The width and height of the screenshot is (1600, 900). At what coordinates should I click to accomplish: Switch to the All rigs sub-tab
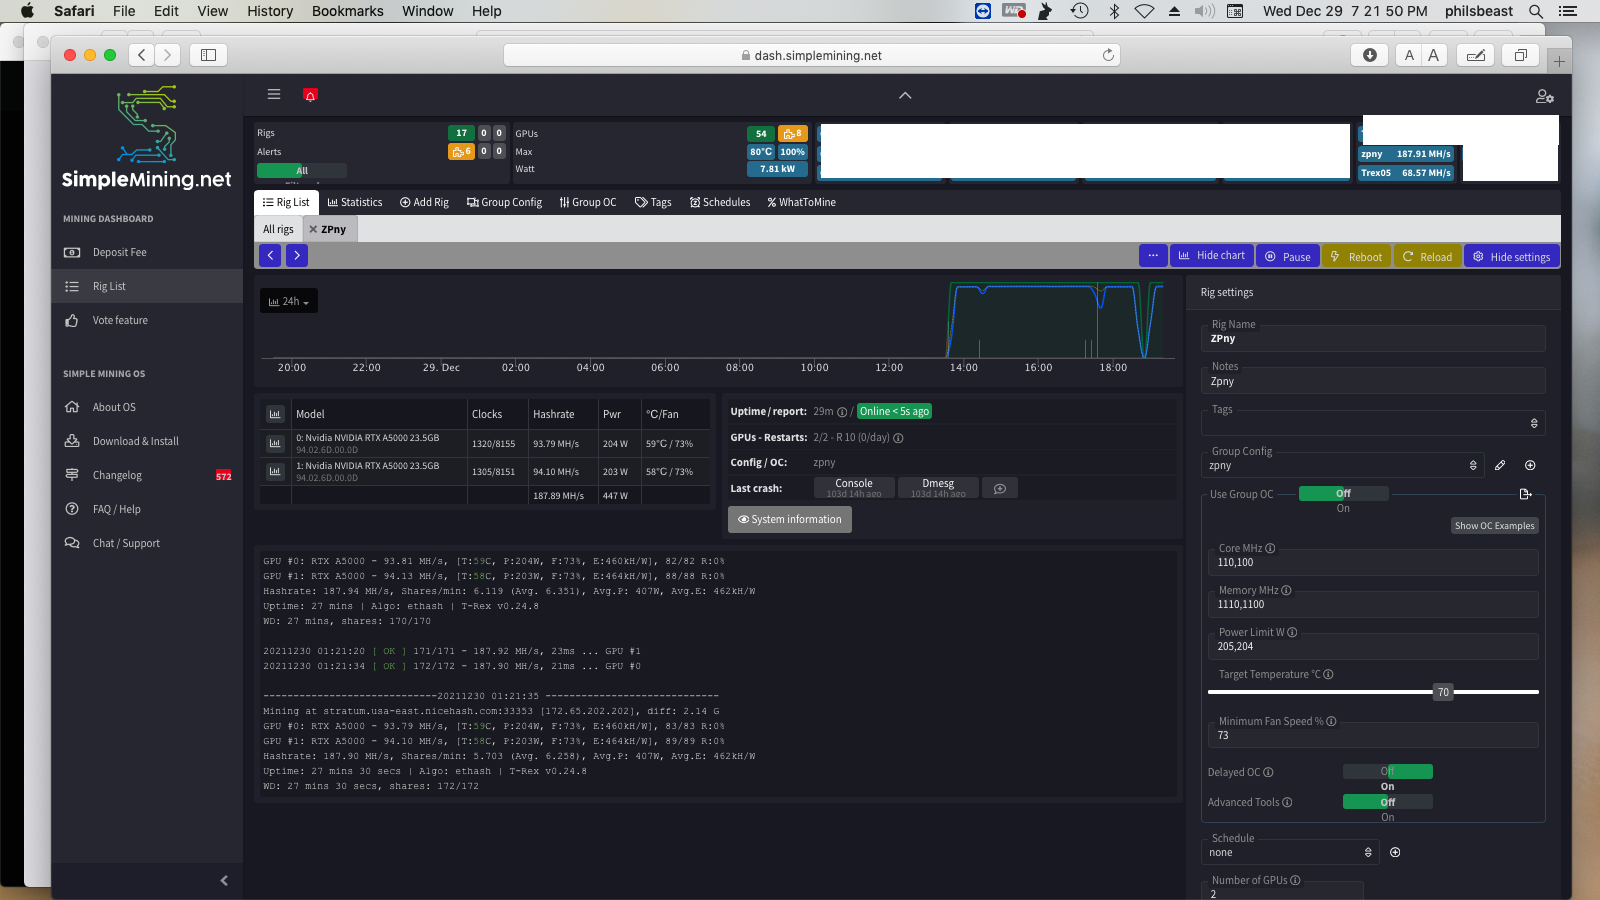point(278,229)
